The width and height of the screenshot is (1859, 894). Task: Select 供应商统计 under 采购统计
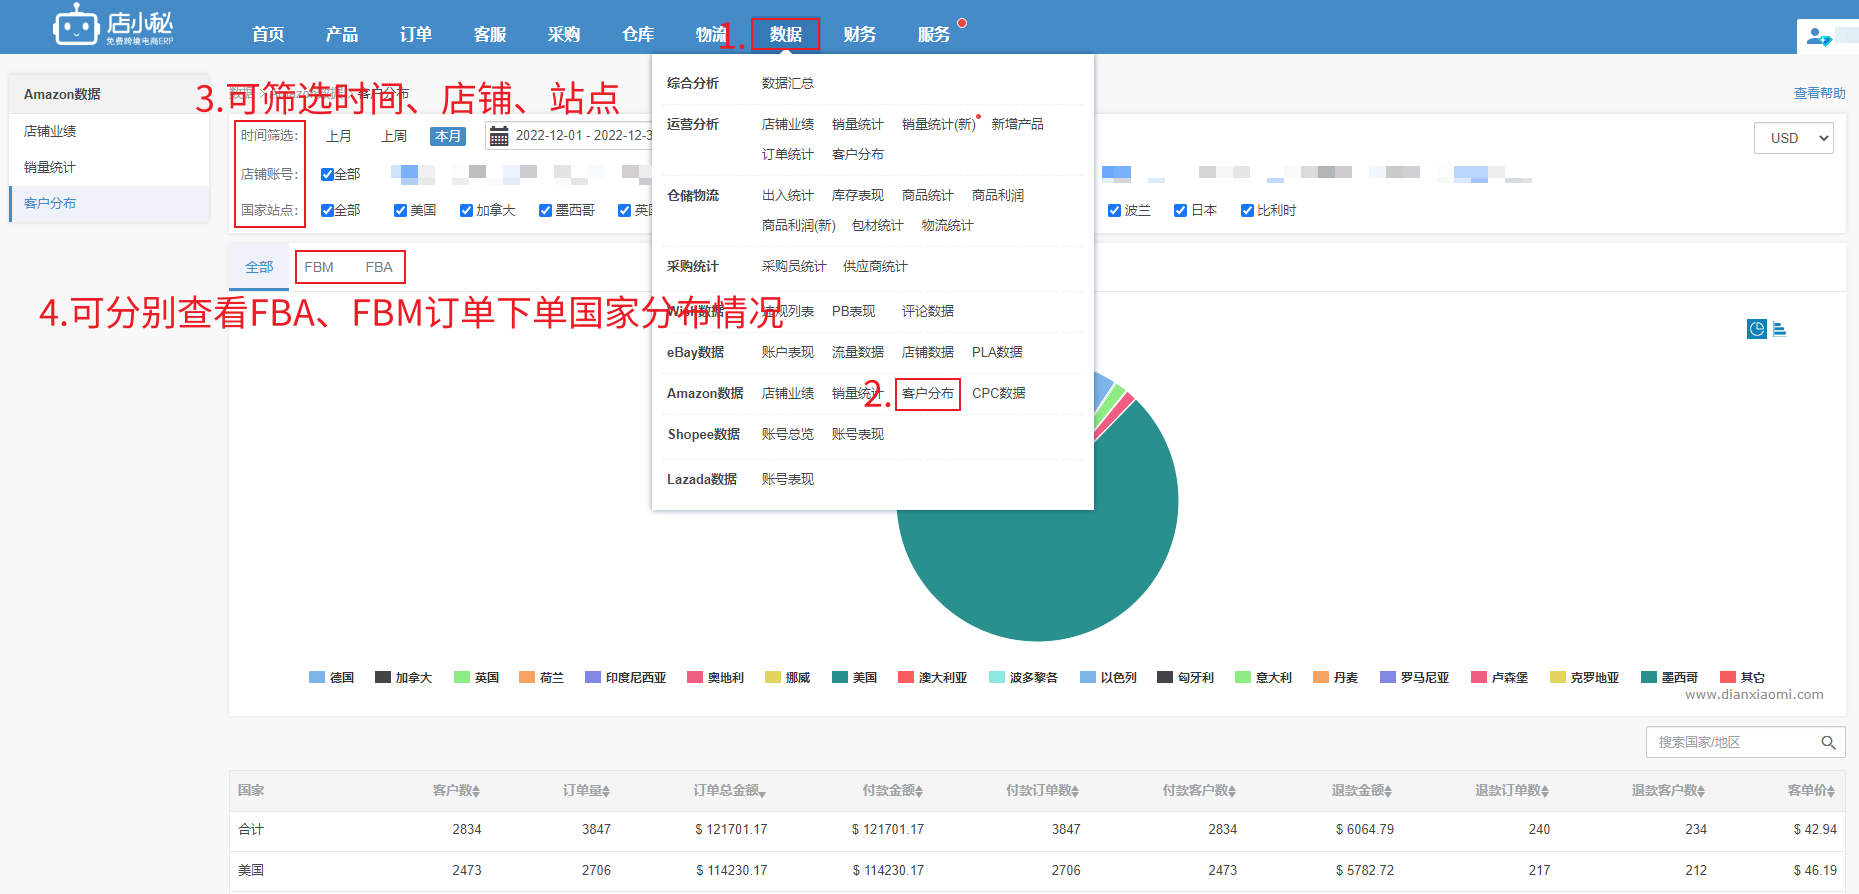point(875,266)
